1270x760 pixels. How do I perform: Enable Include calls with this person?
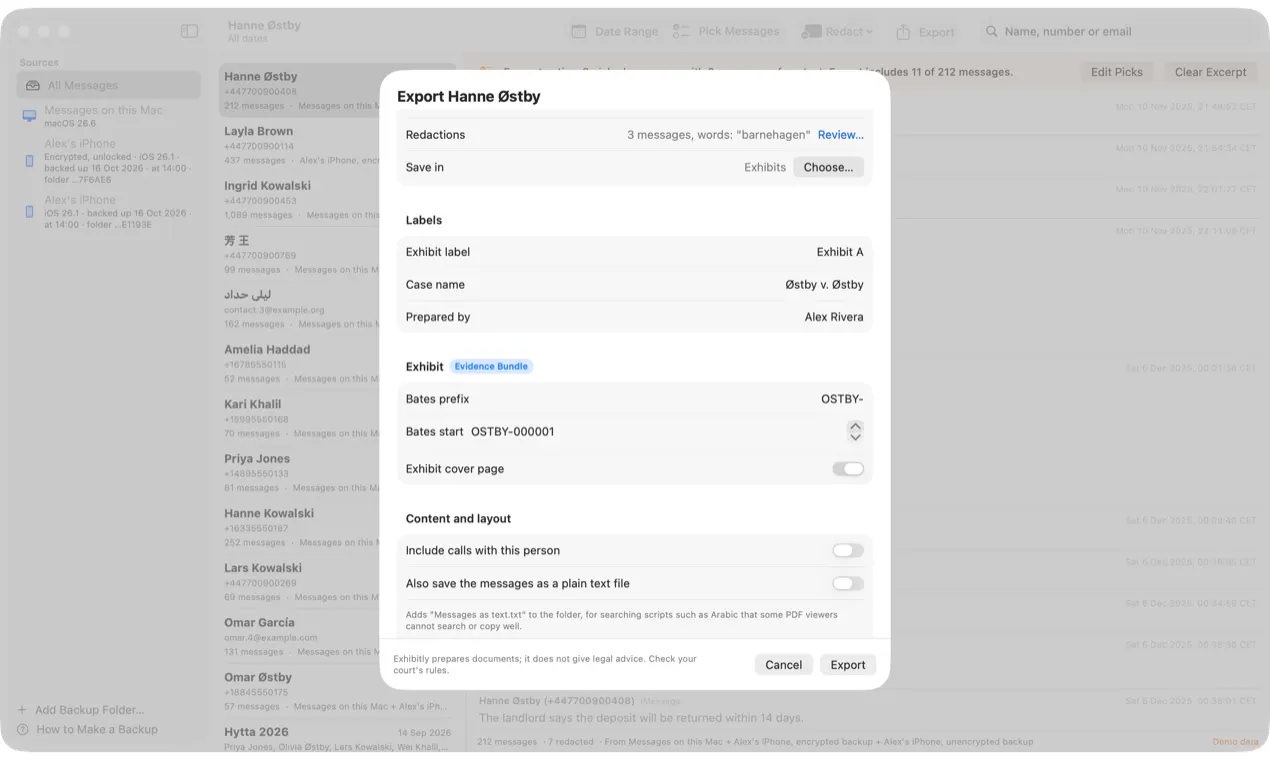pyautogui.click(x=848, y=551)
